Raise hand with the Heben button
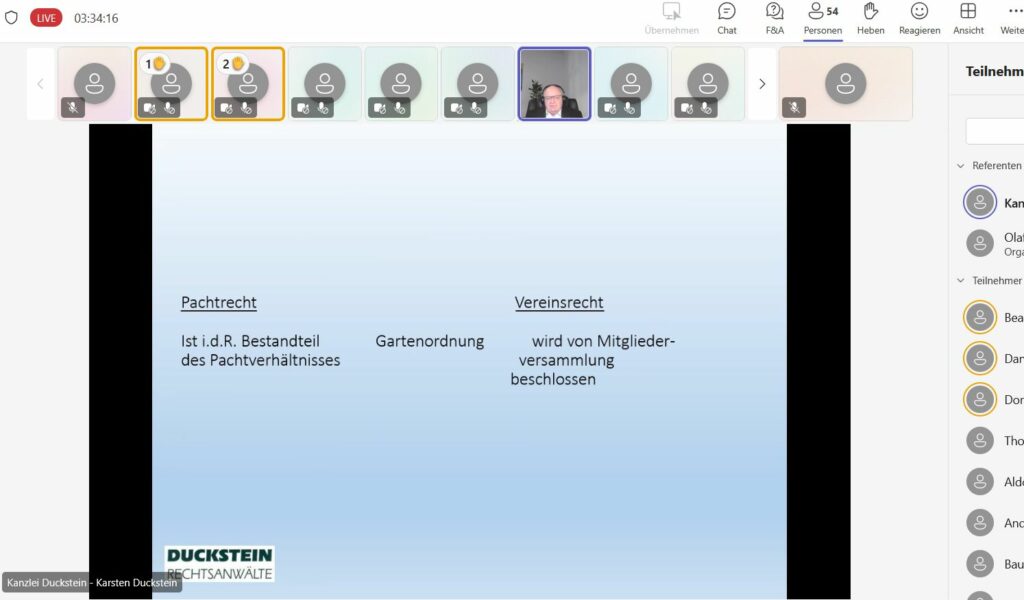 click(x=870, y=18)
